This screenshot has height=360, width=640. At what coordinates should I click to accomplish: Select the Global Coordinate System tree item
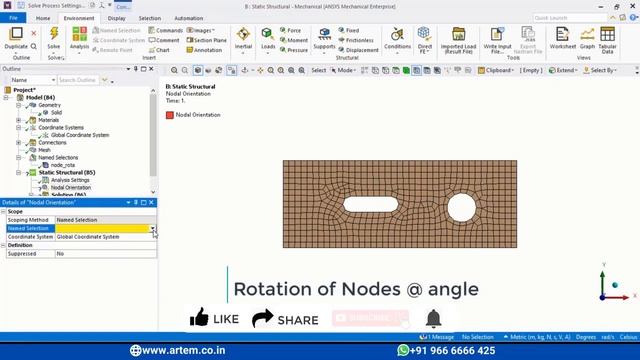point(80,135)
